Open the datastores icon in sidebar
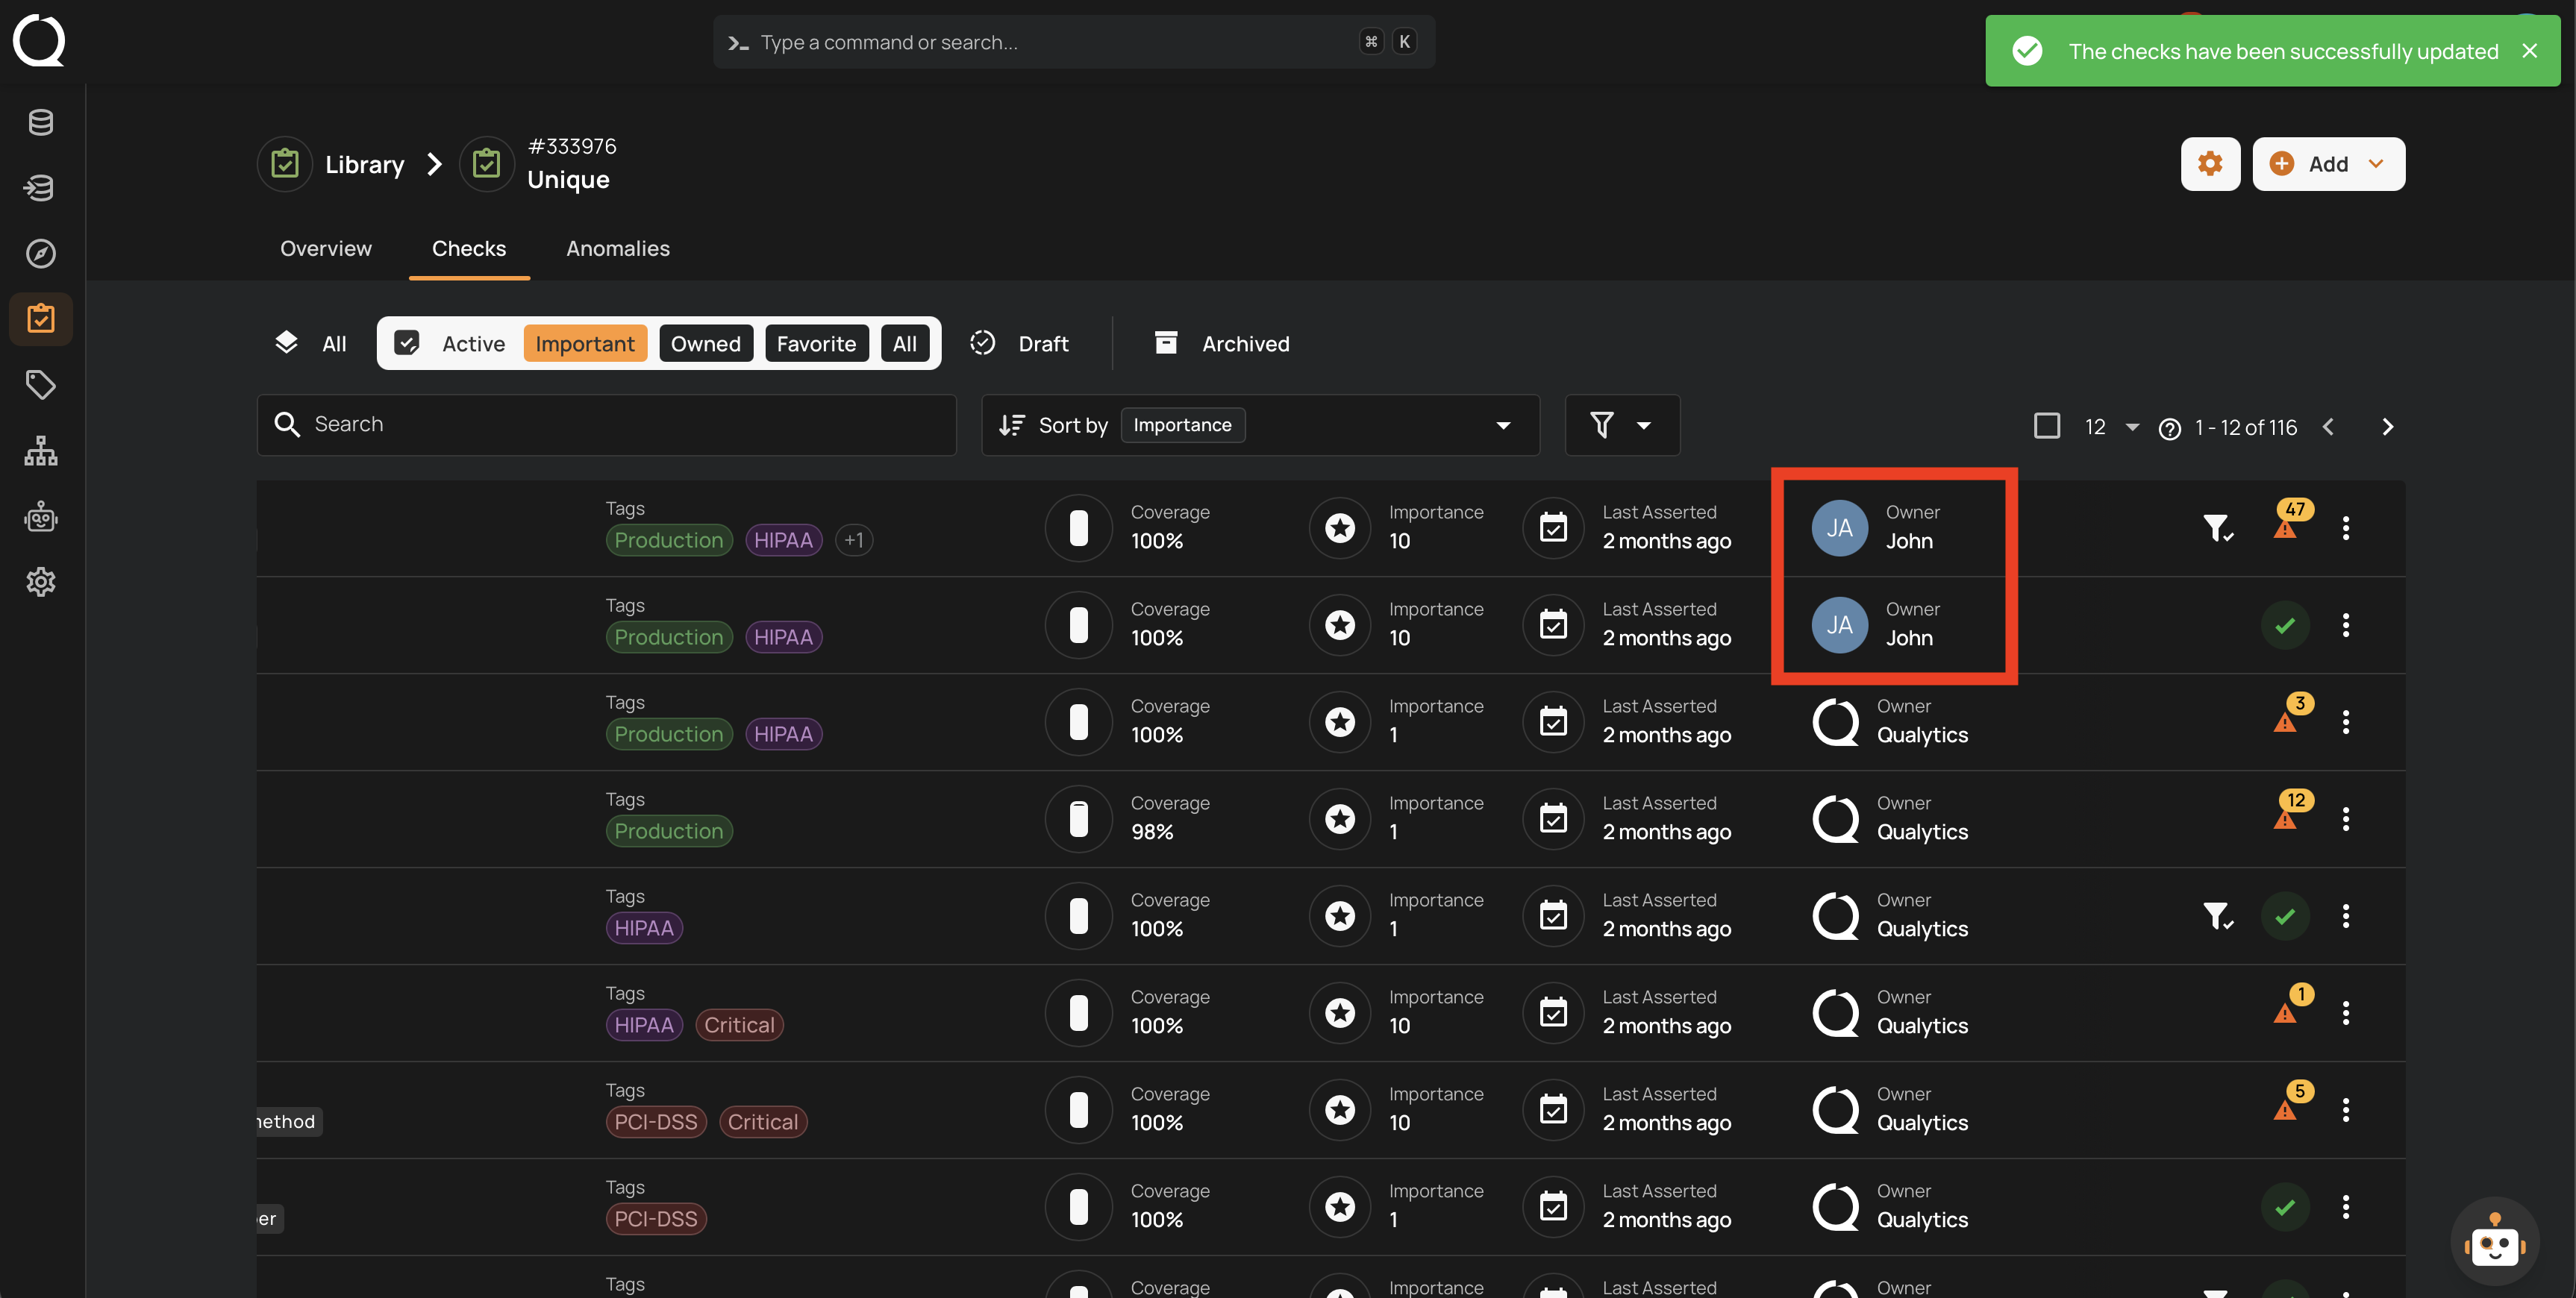Screen dimensions: 2576x1298 (x=40, y=123)
